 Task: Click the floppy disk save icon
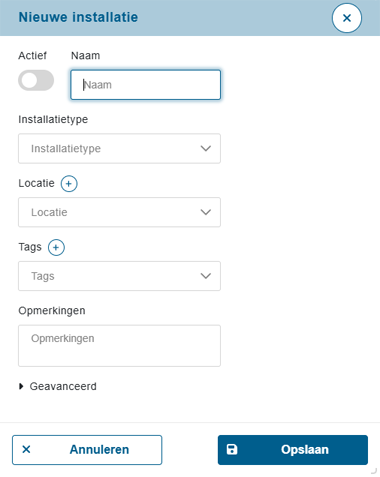(x=232, y=449)
